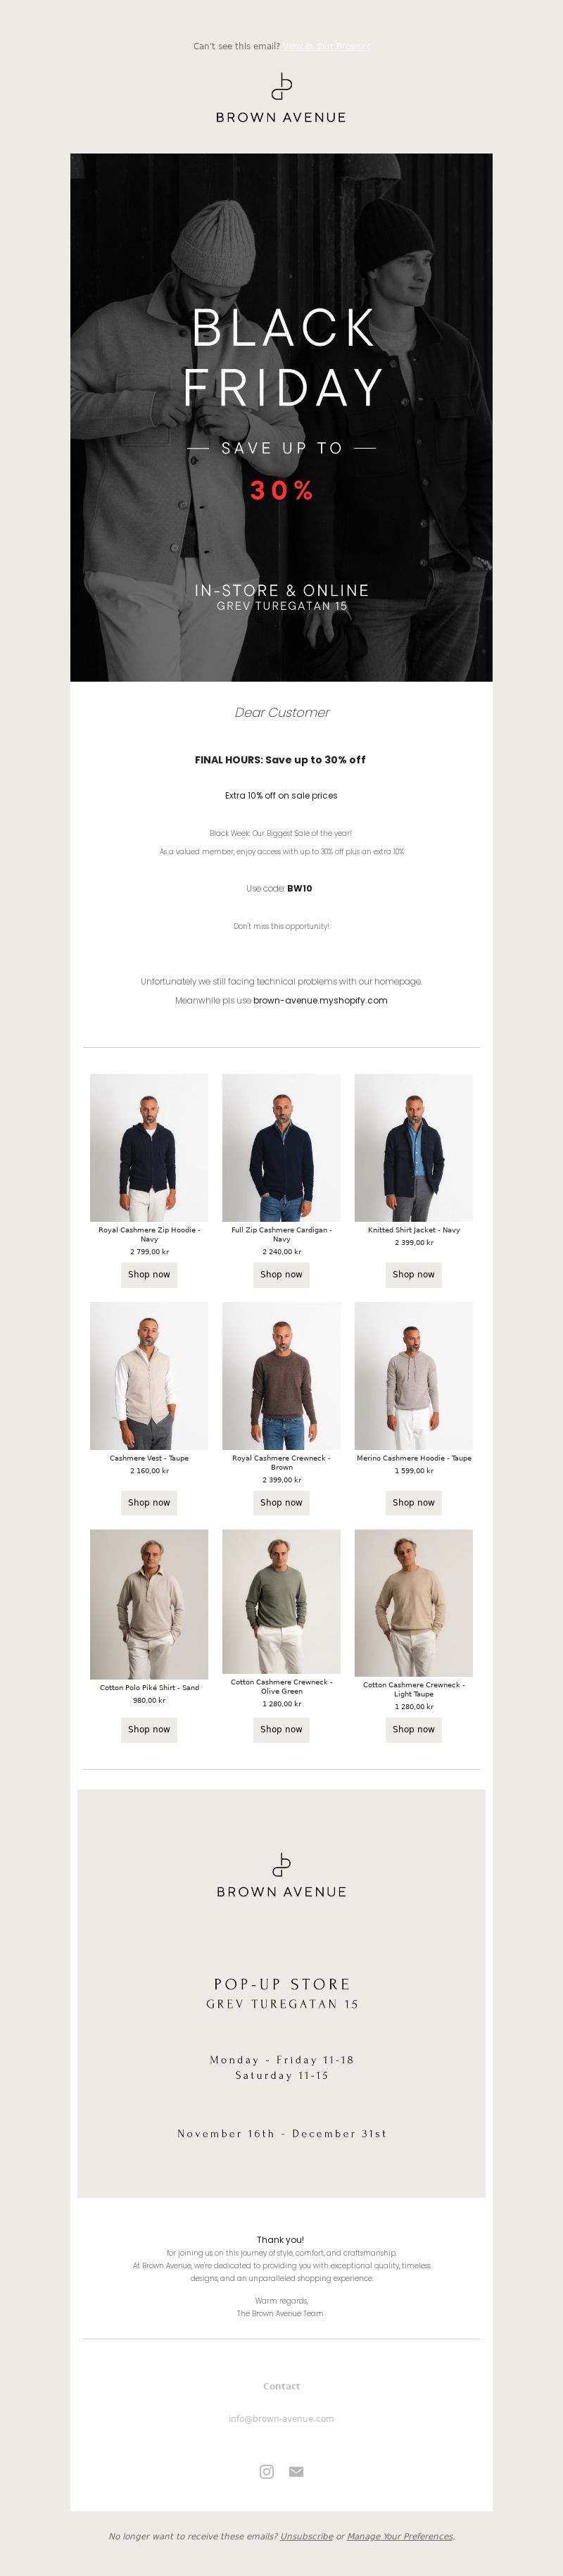Click the Black Friday hero banner
The image size is (563, 2576).
tap(281, 417)
